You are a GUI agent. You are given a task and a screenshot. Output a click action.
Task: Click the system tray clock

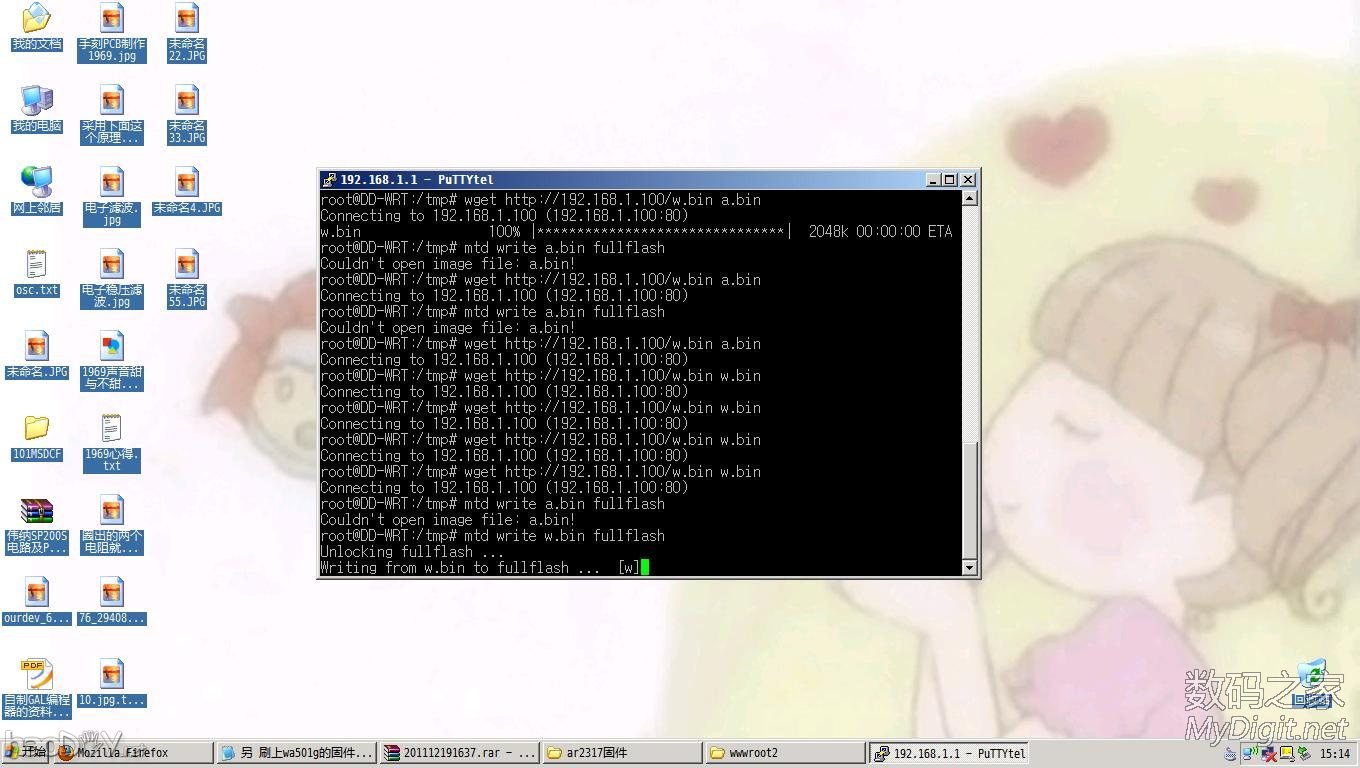coord(1334,754)
